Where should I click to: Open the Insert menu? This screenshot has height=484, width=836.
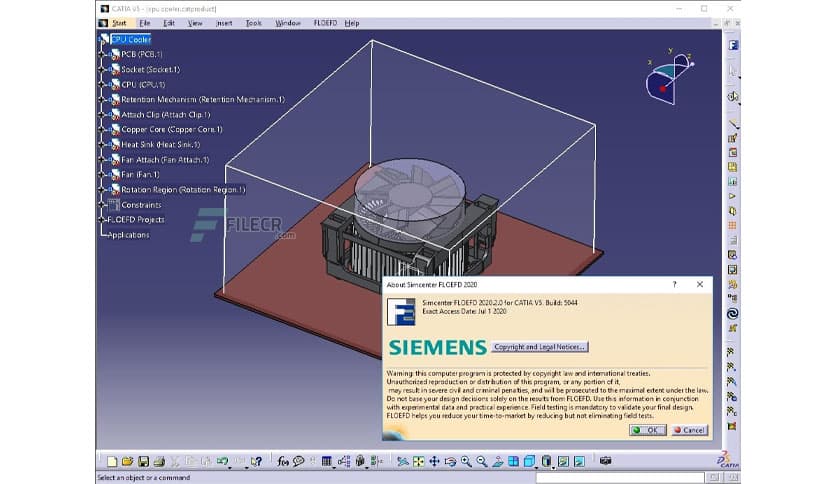click(x=224, y=23)
